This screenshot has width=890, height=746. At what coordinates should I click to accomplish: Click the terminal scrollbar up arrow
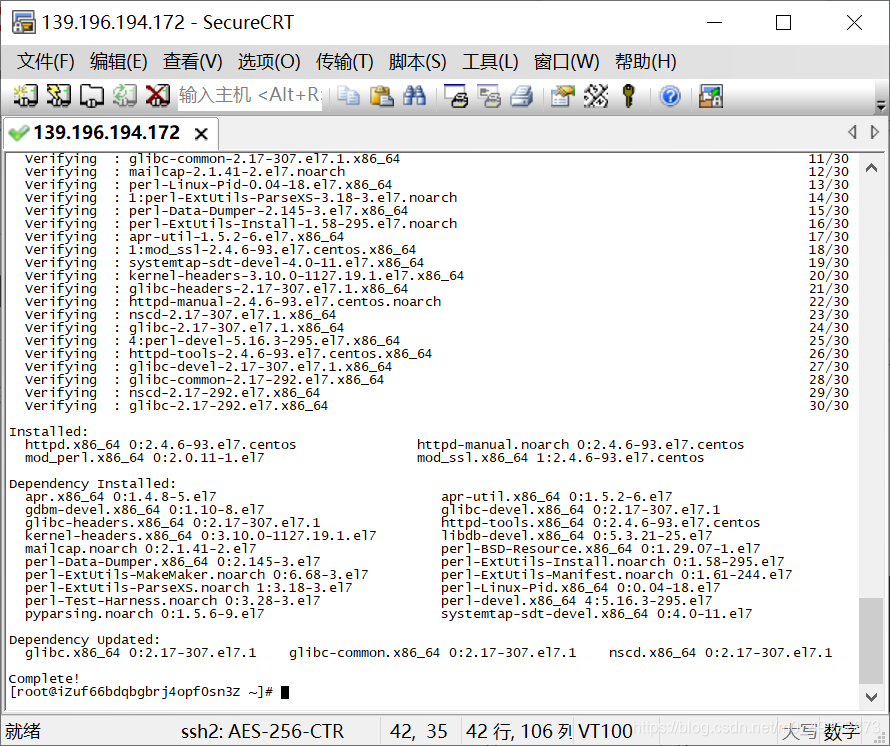point(871,167)
